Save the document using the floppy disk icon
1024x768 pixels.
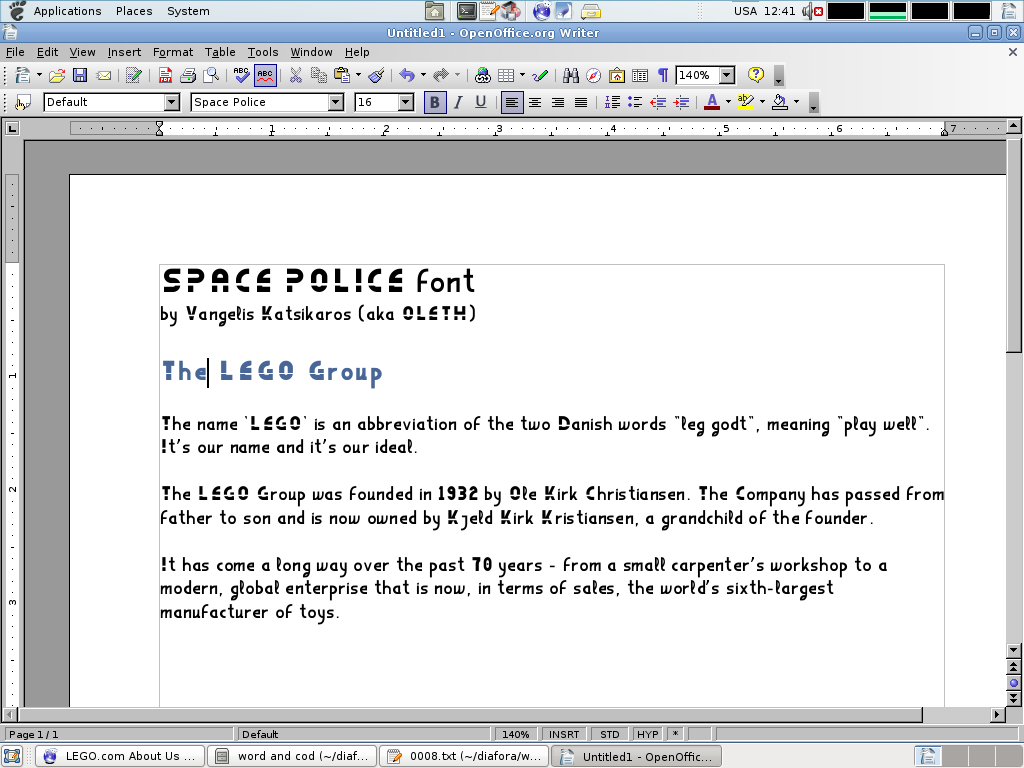80,76
